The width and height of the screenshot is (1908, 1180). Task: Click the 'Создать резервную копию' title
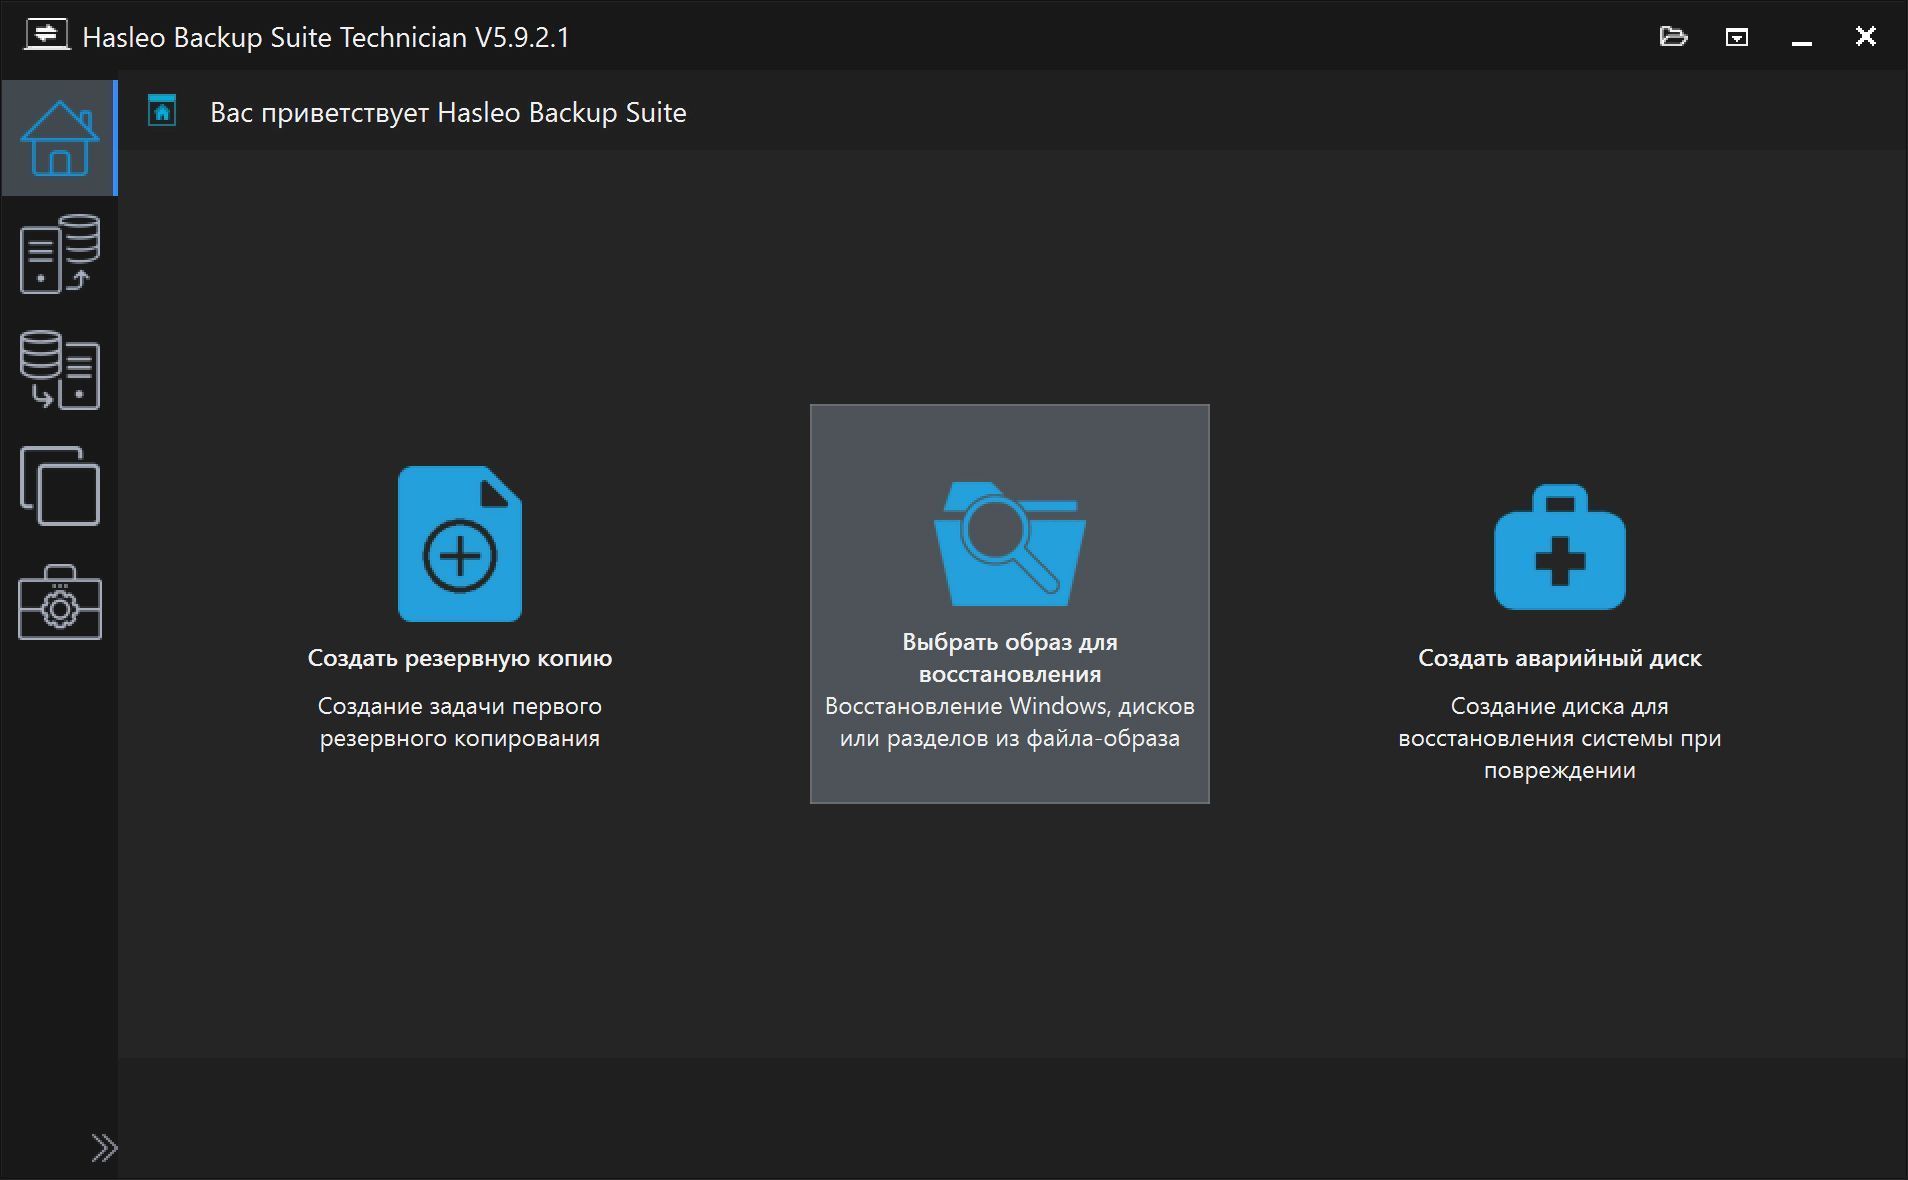point(460,658)
